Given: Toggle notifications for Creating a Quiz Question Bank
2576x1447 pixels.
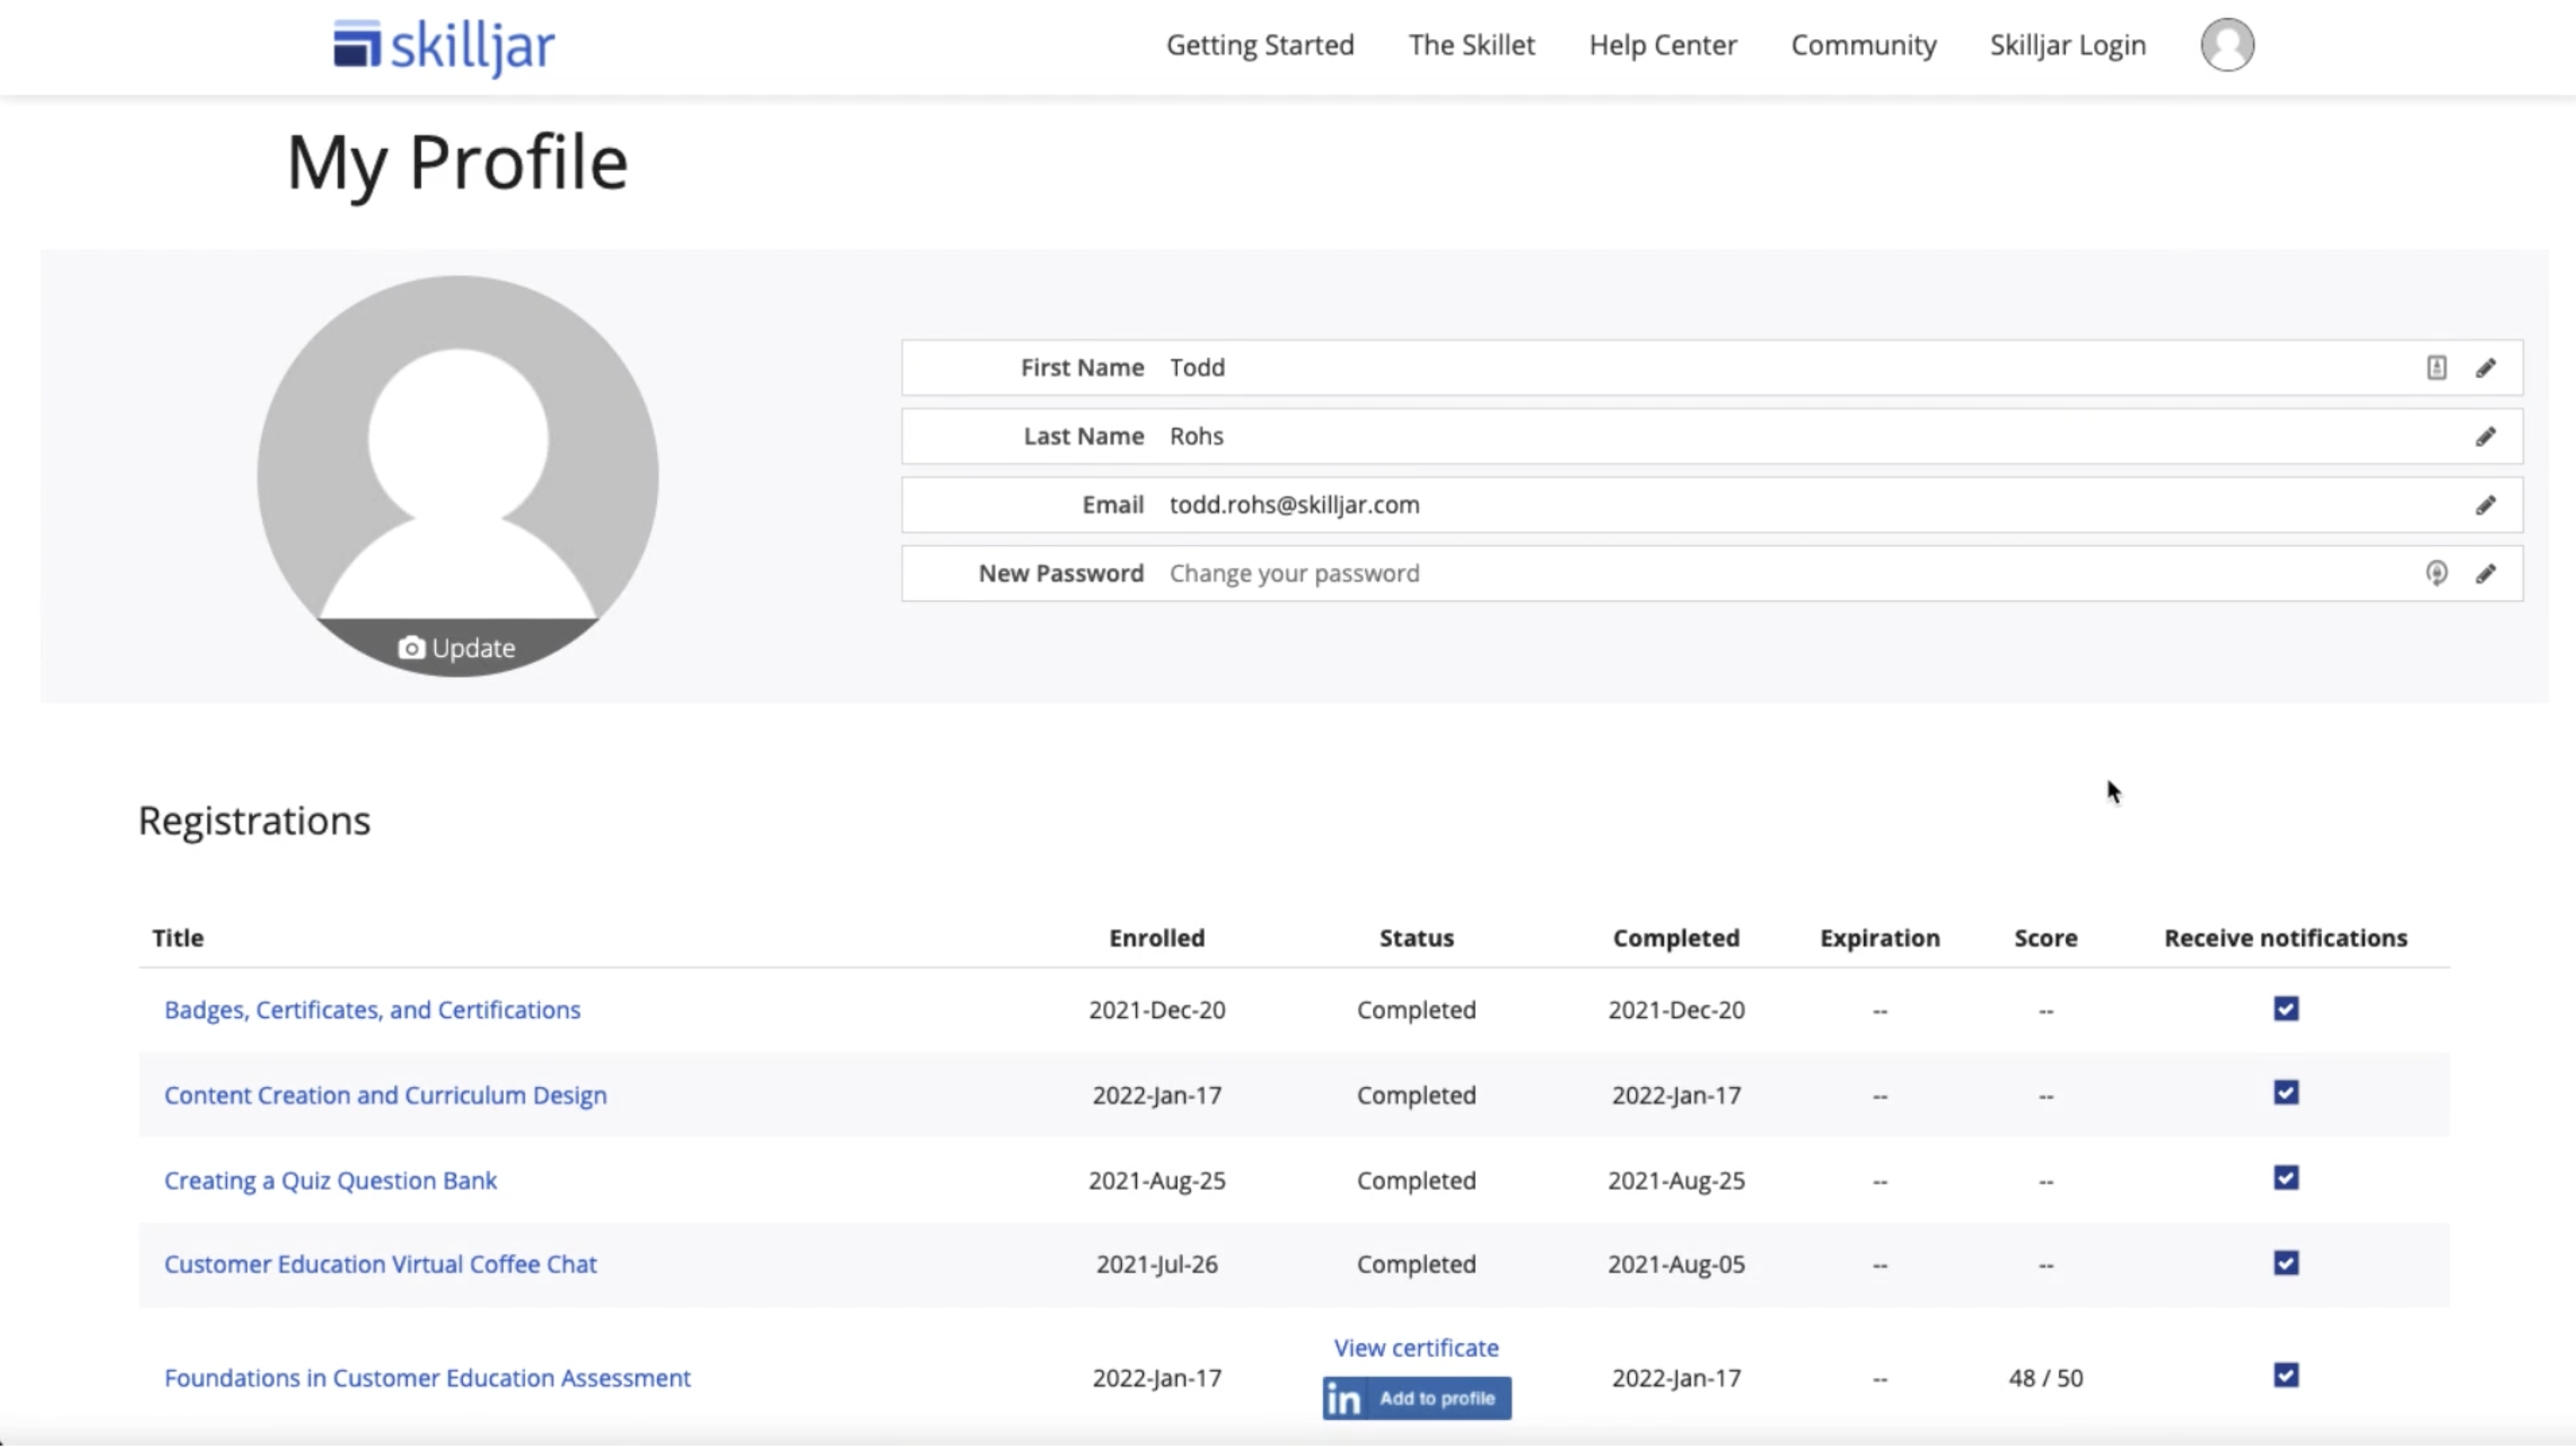Looking at the screenshot, I should pyautogui.click(x=2285, y=1178).
